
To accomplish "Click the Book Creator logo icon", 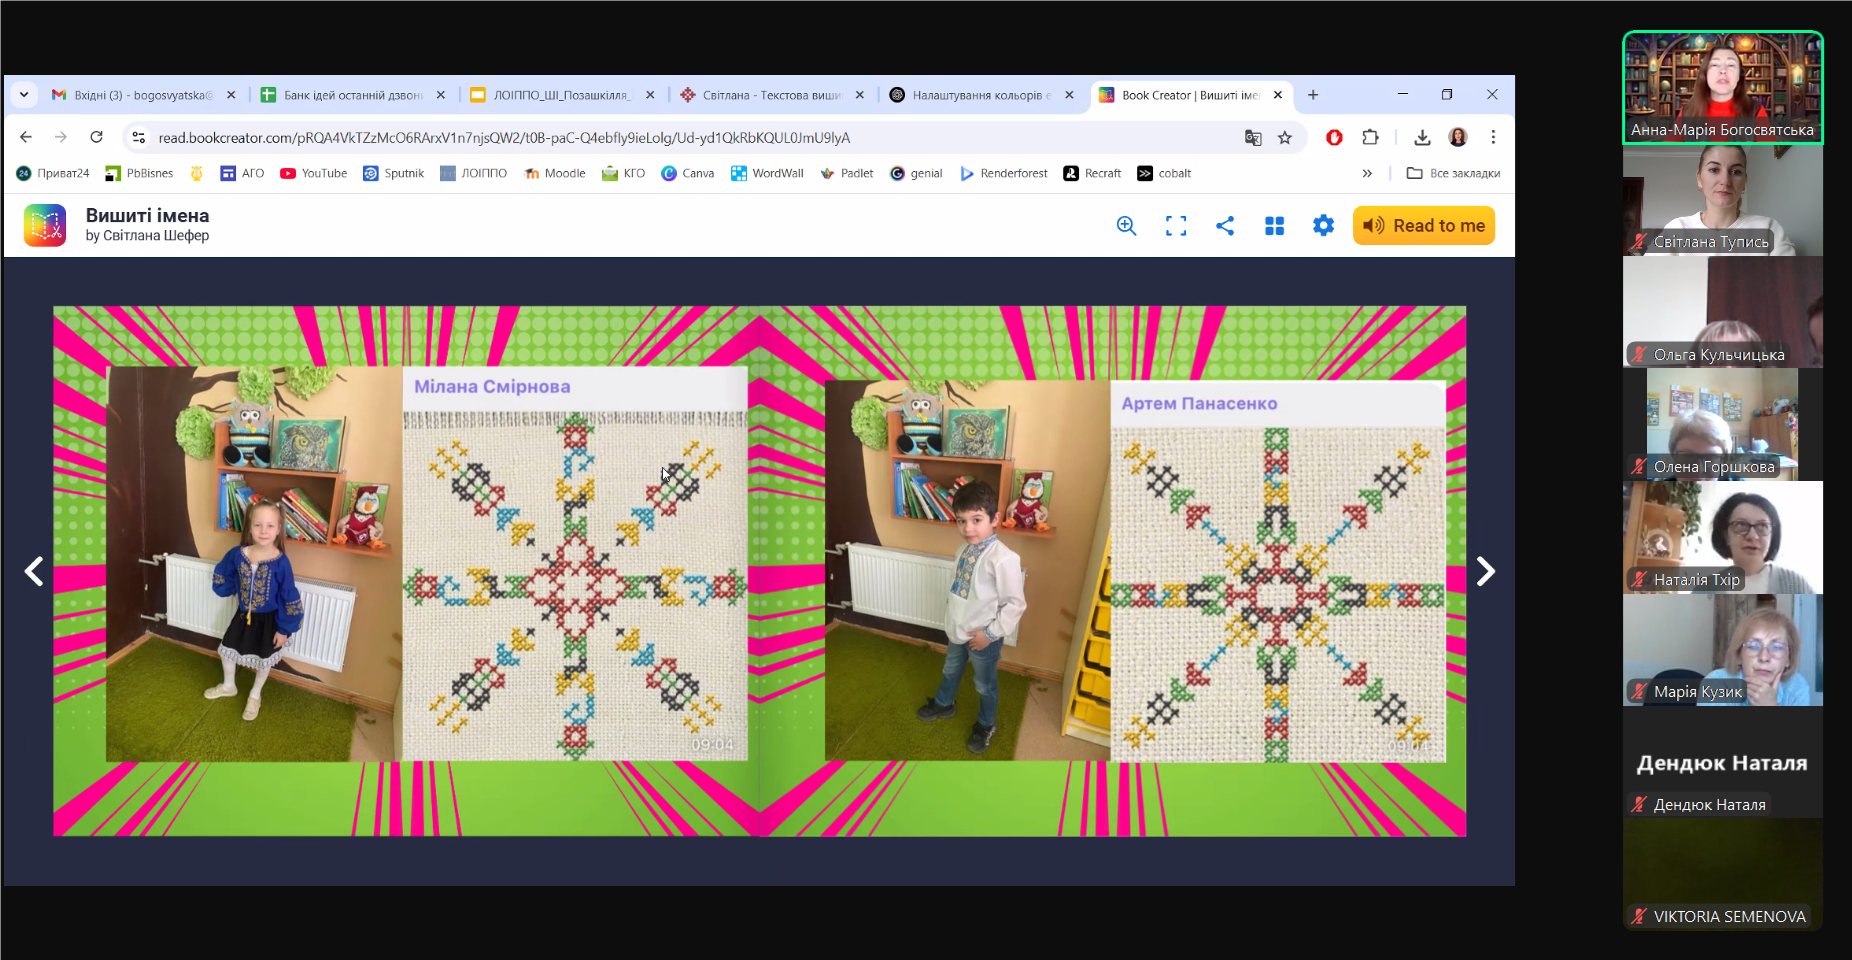I will (45, 226).
